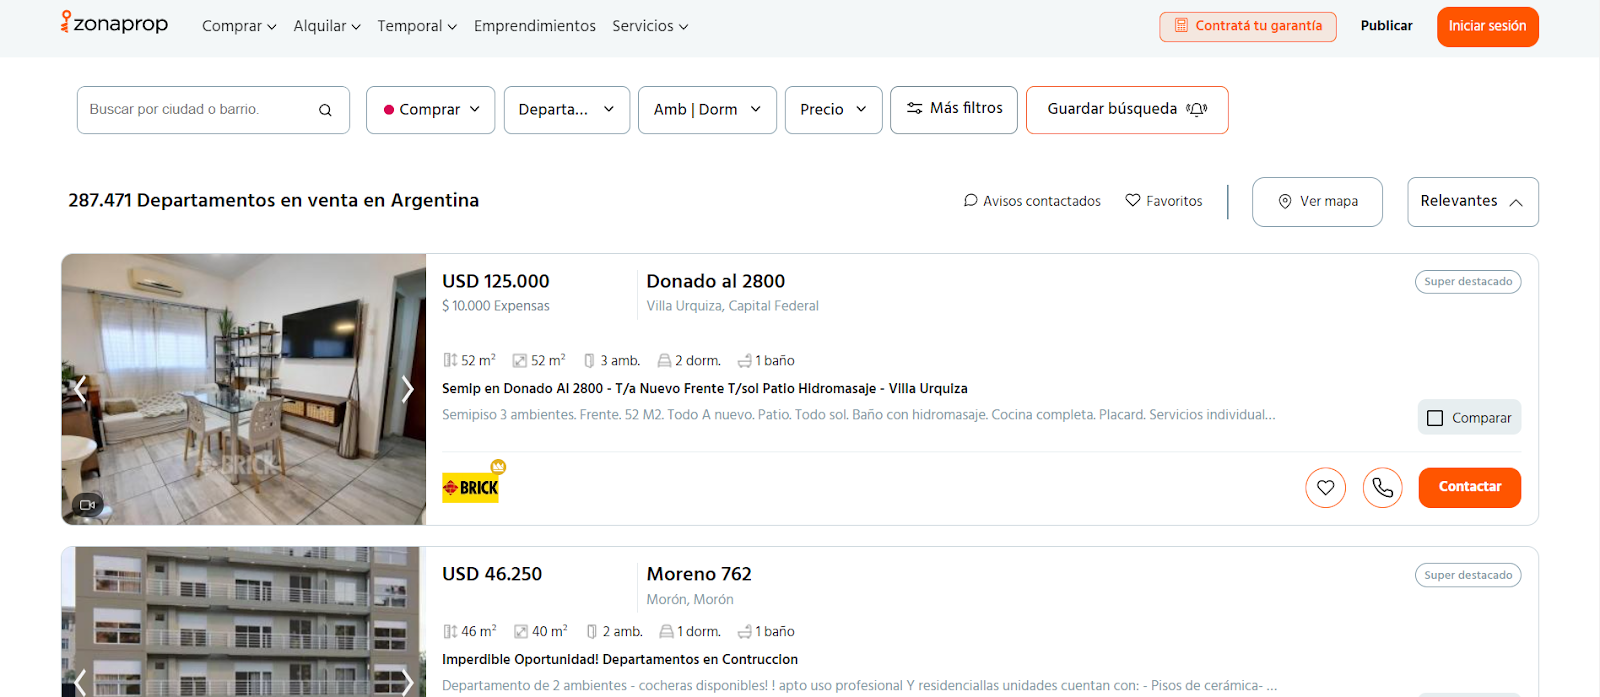Click the zonaprop logo
The width and height of the screenshot is (1600, 697).
[x=114, y=24]
